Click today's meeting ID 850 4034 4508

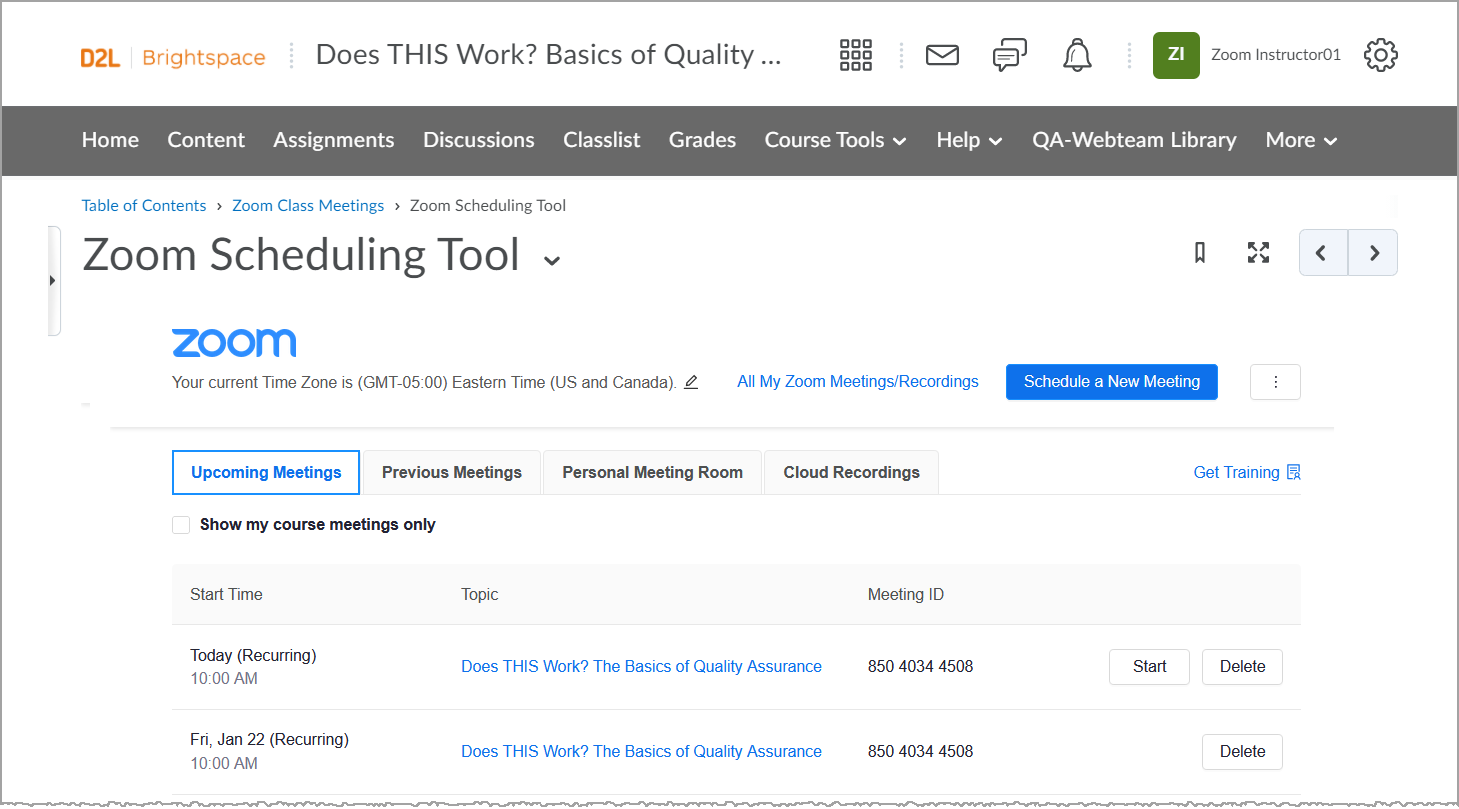click(920, 667)
